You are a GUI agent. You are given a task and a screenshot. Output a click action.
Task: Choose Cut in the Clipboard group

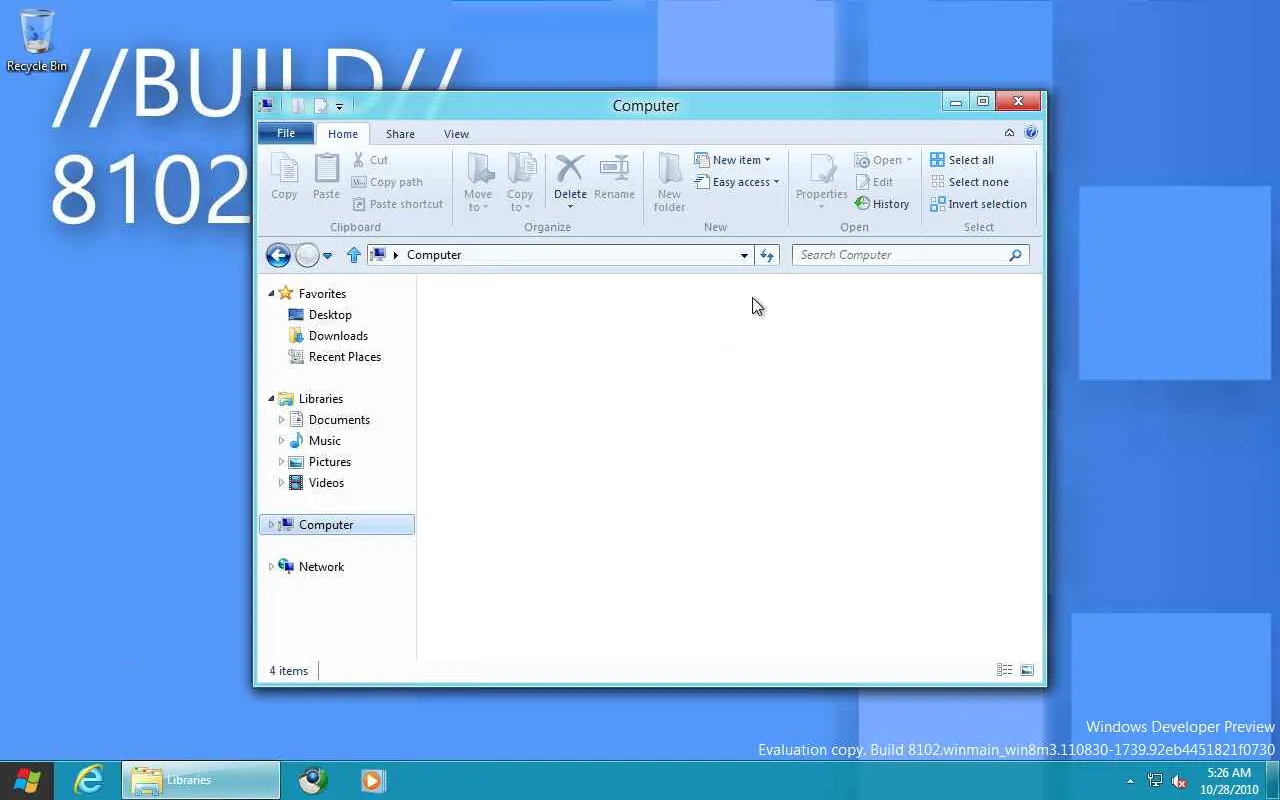point(370,160)
